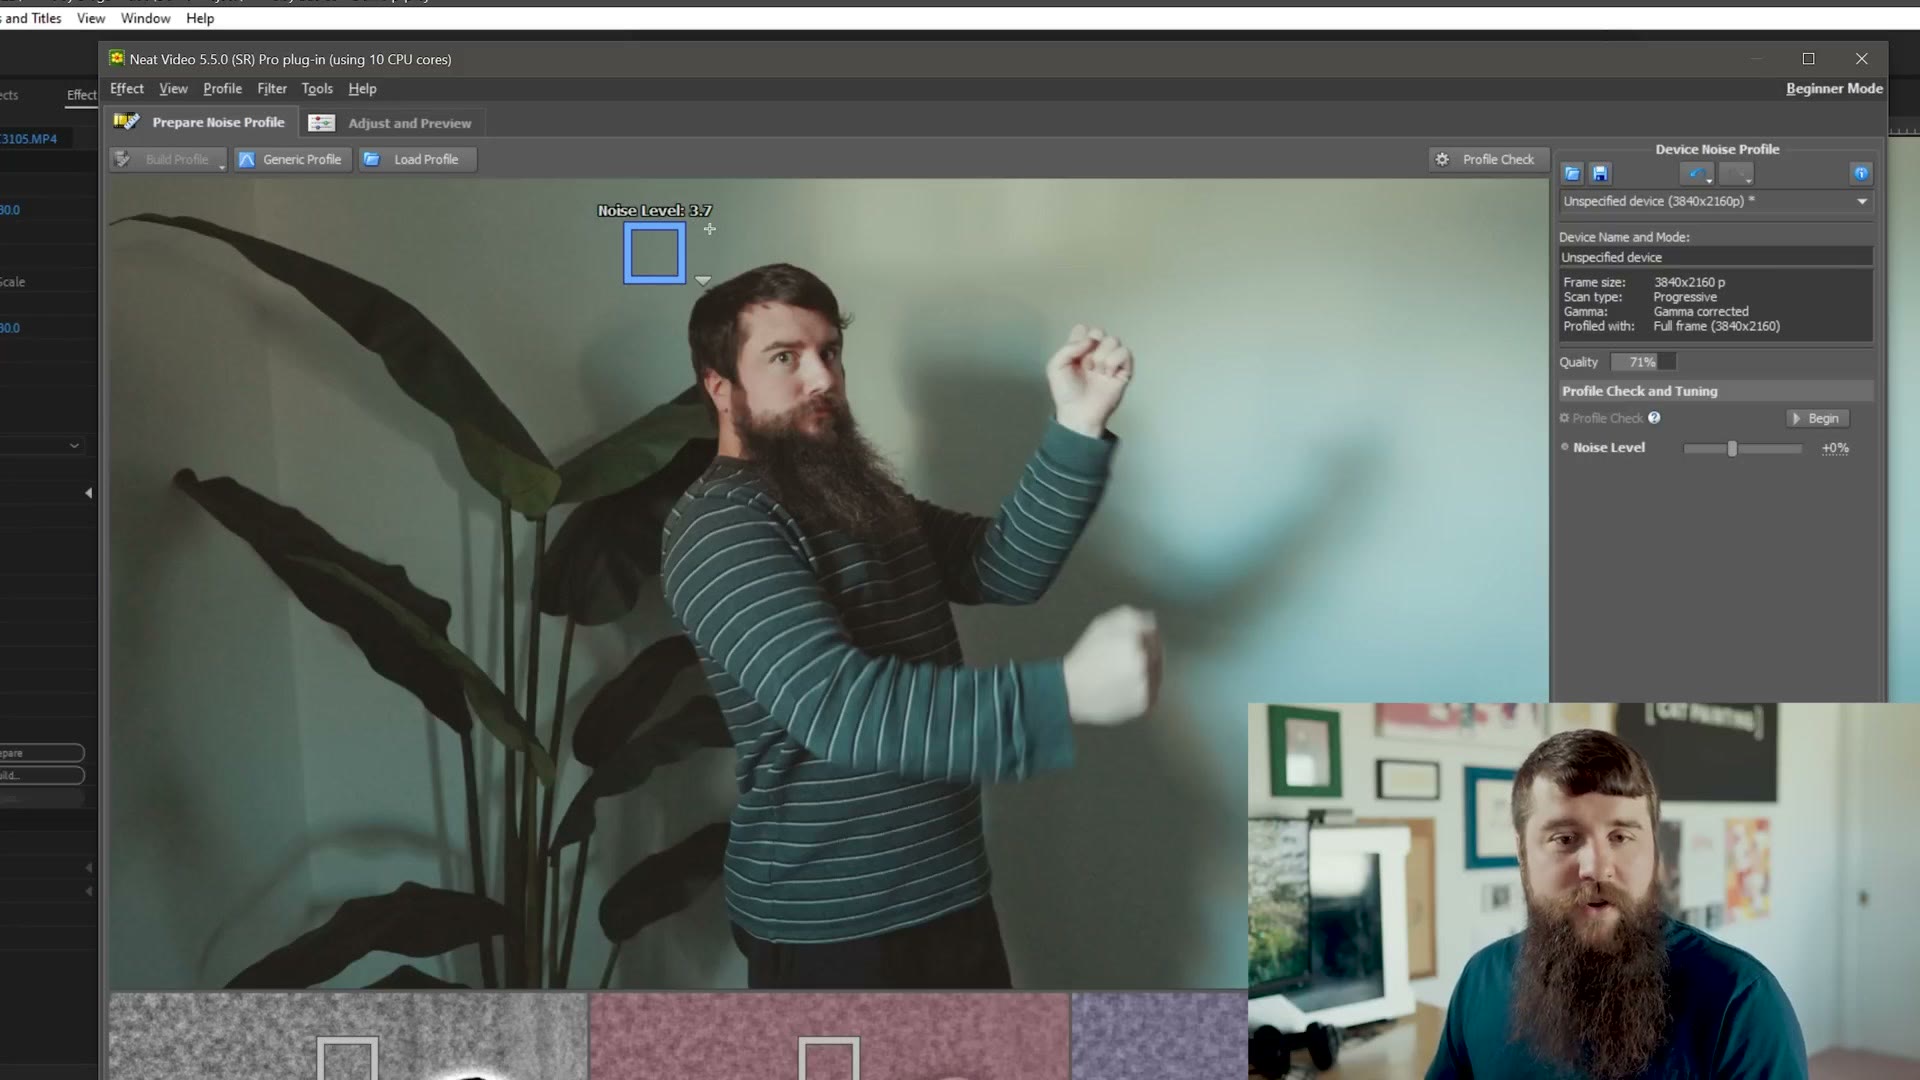1920x1080 pixels.
Task: Click the Gamma corrected value text
Action: pos(1700,311)
